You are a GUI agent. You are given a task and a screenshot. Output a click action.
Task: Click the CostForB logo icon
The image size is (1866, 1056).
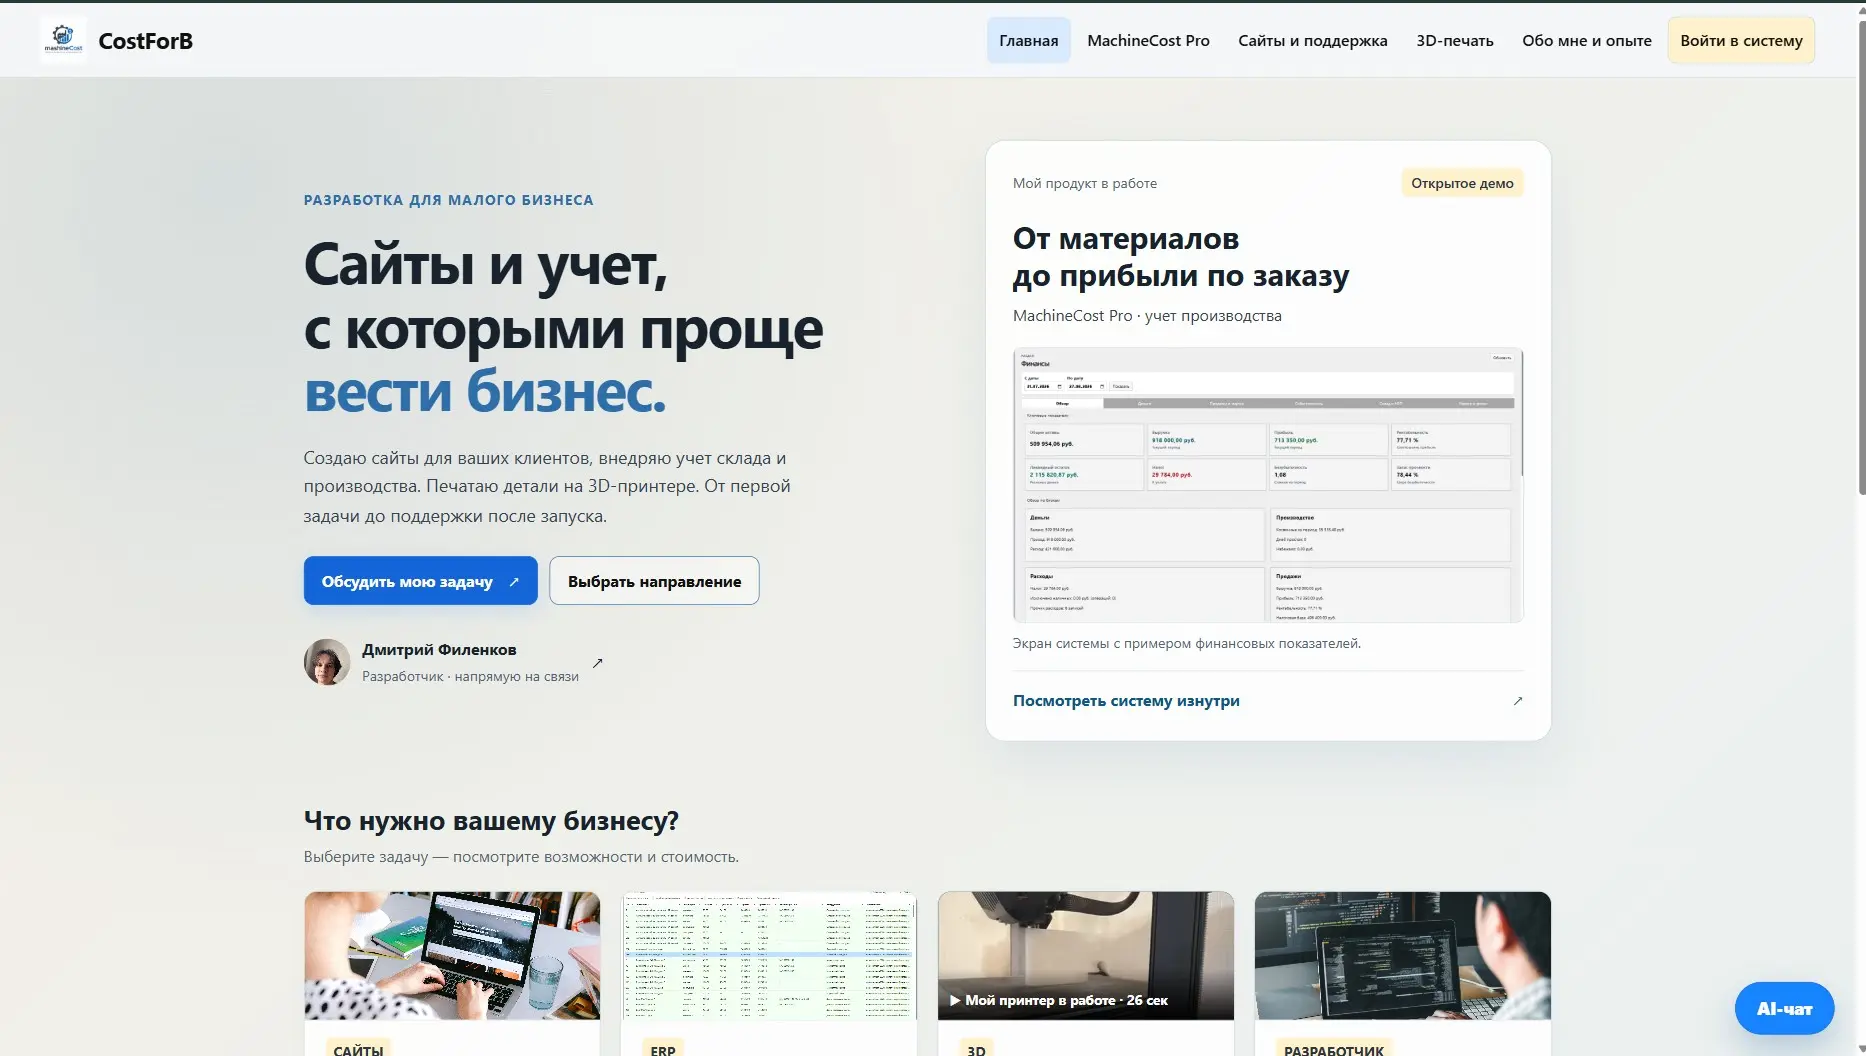tap(63, 40)
